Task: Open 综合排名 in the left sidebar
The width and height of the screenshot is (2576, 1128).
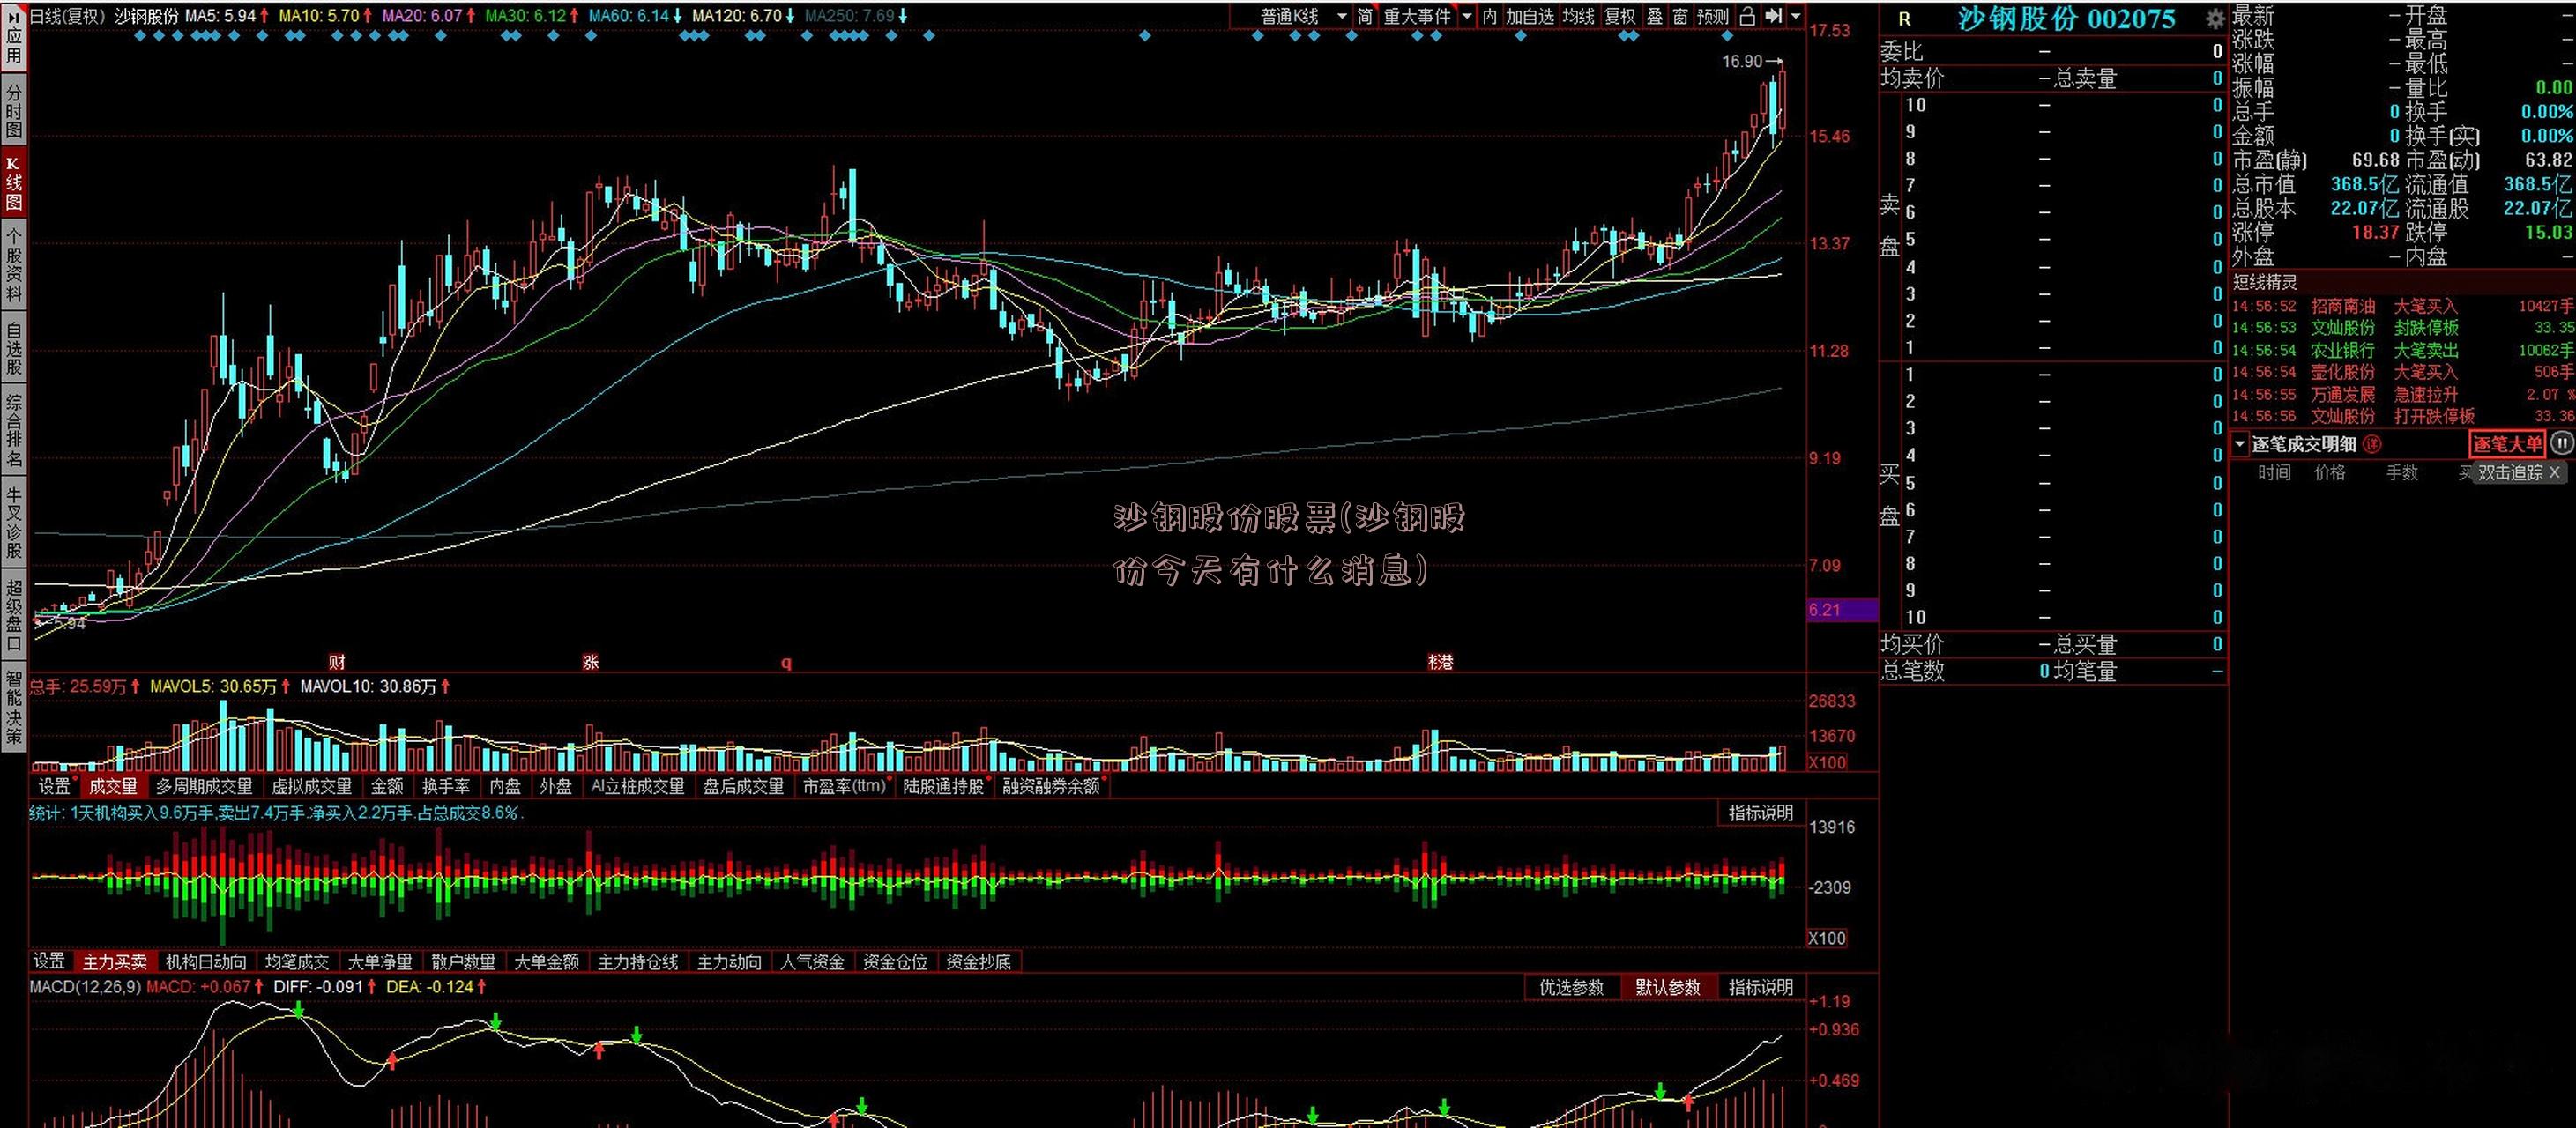Action: point(13,431)
